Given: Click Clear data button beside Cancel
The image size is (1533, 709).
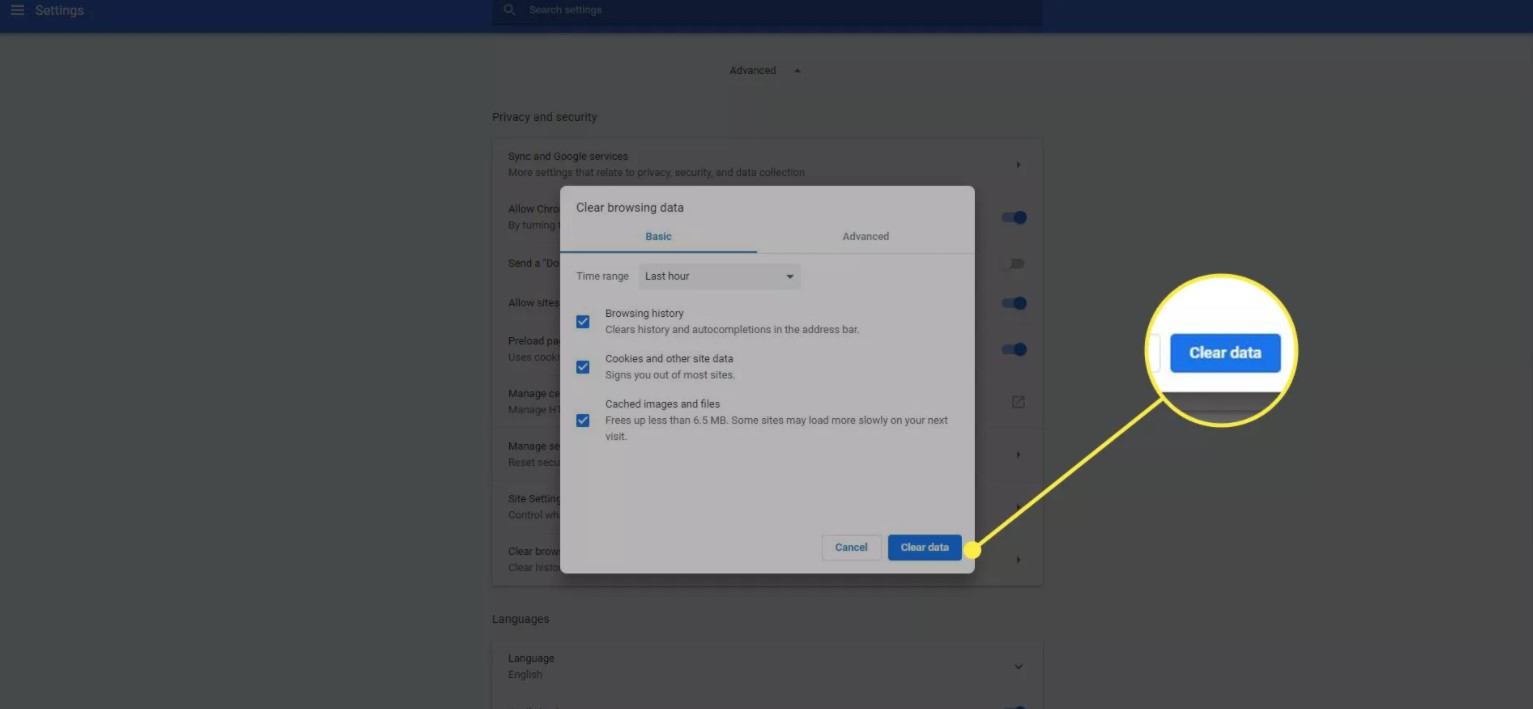Looking at the screenshot, I should [924, 548].
